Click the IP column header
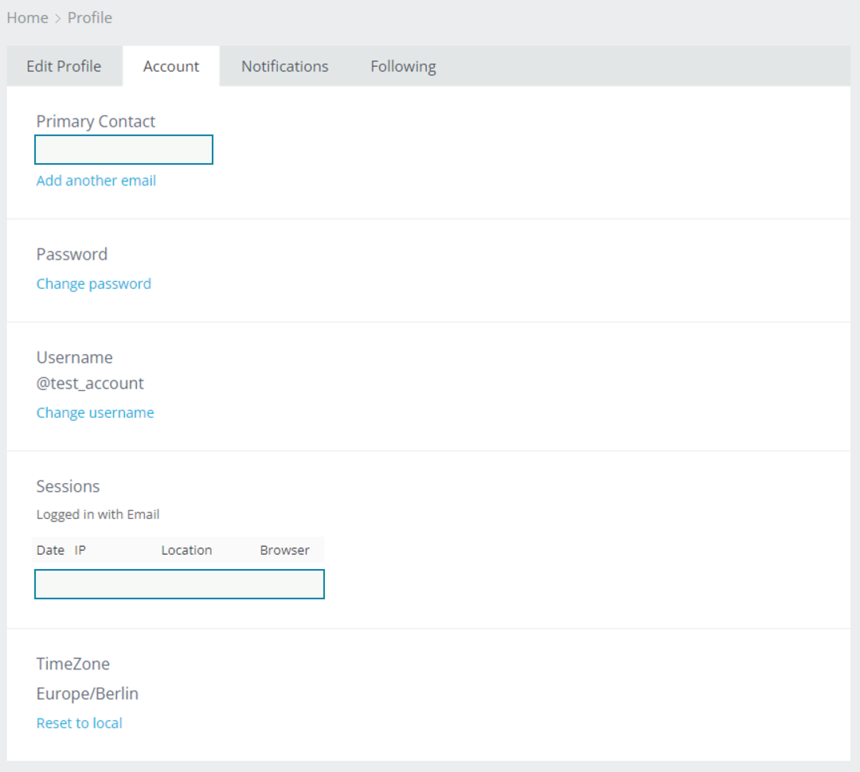 [x=80, y=550]
